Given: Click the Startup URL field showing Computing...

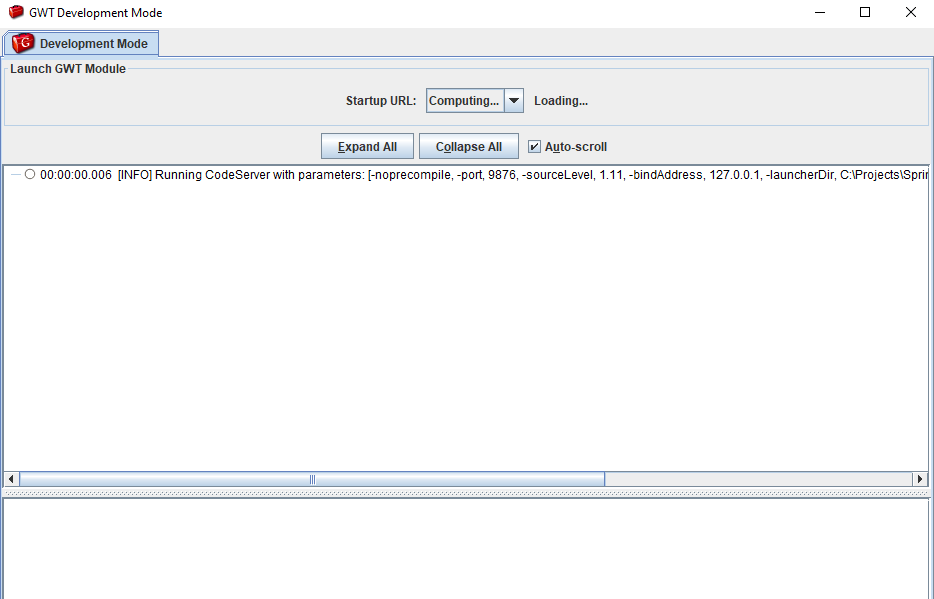Looking at the screenshot, I should coord(464,100).
